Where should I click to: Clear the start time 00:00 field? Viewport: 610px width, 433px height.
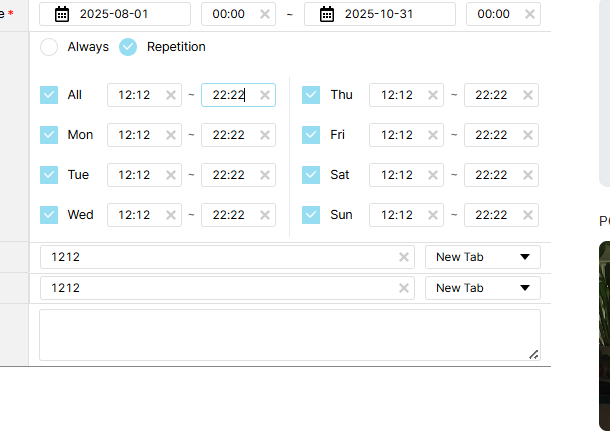pyautogui.click(x=264, y=14)
